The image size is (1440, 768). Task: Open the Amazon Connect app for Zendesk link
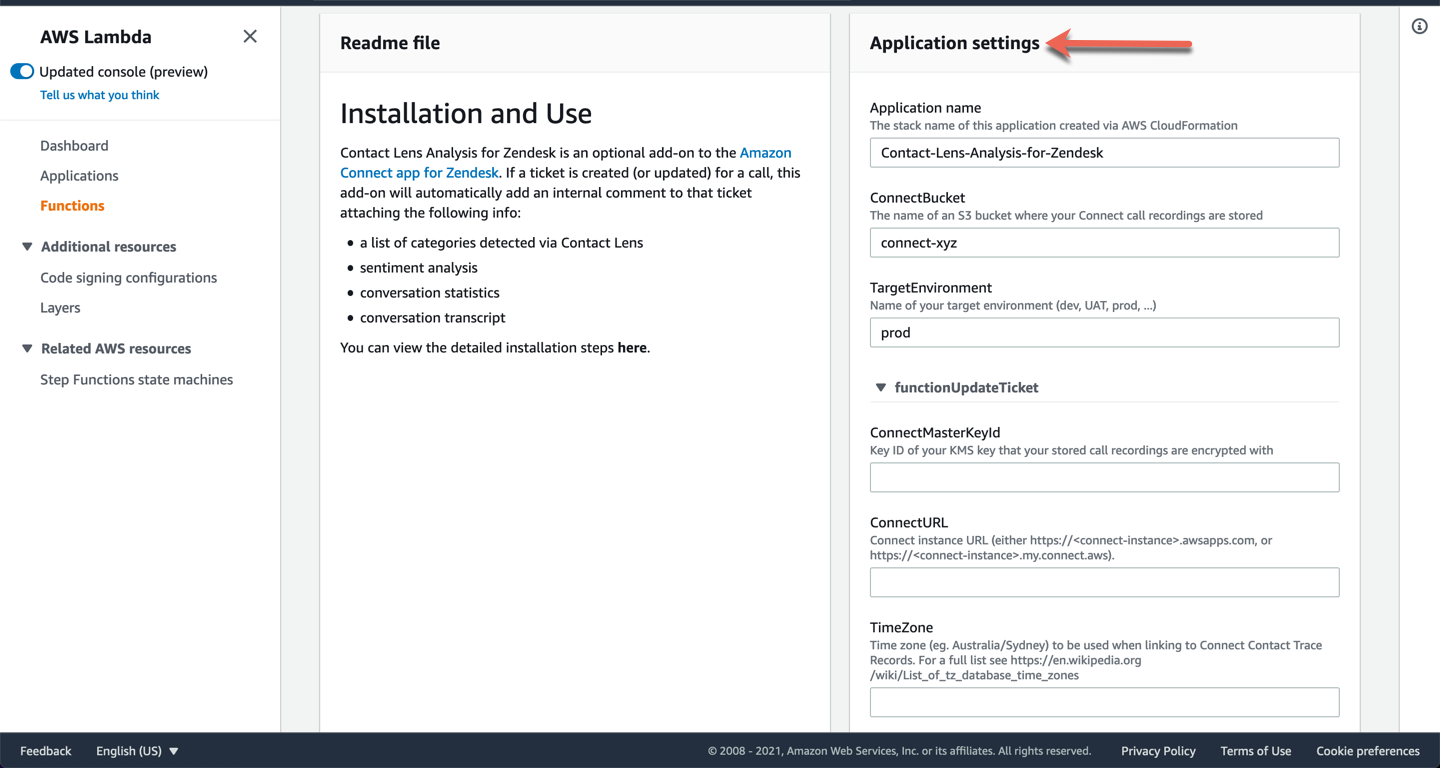pos(419,173)
